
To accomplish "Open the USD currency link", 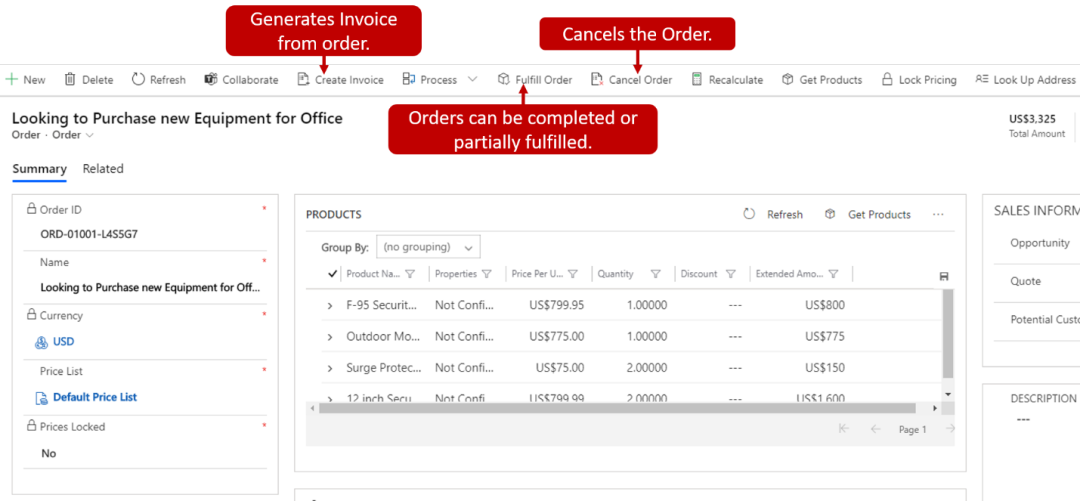I will (63, 342).
